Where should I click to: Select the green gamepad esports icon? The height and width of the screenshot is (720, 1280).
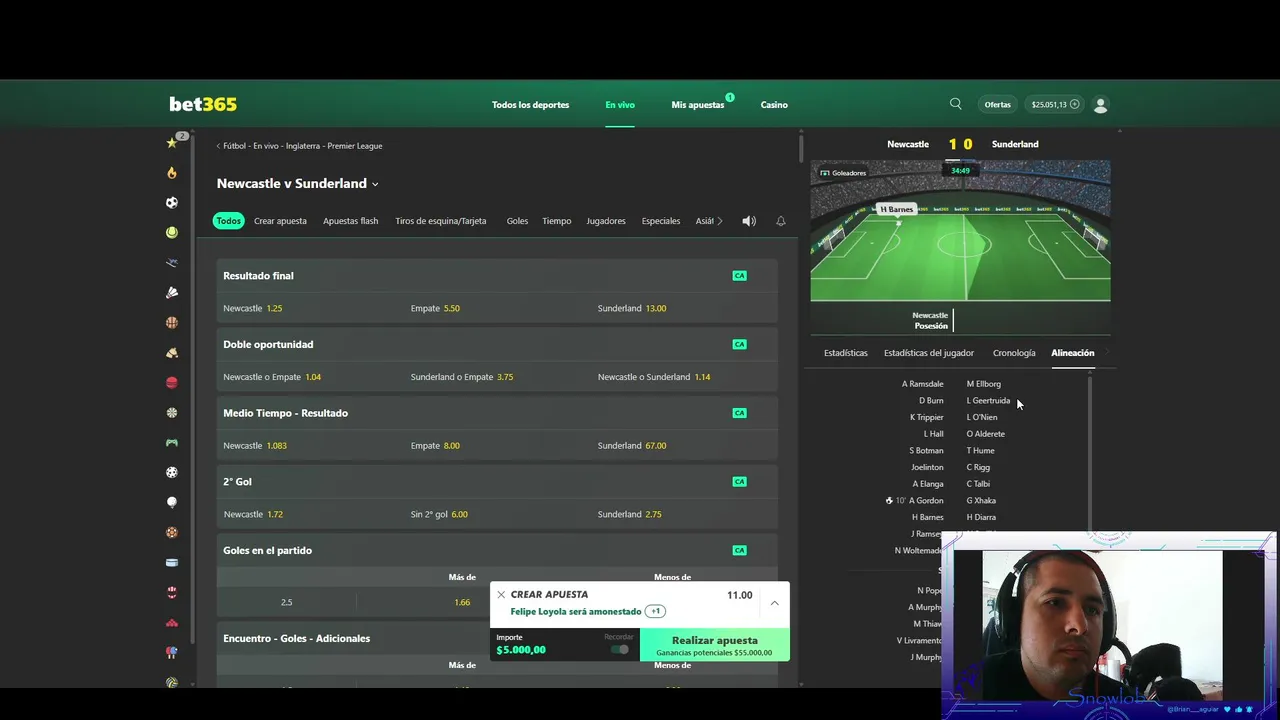pyautogui.click(x=172, y=443)
